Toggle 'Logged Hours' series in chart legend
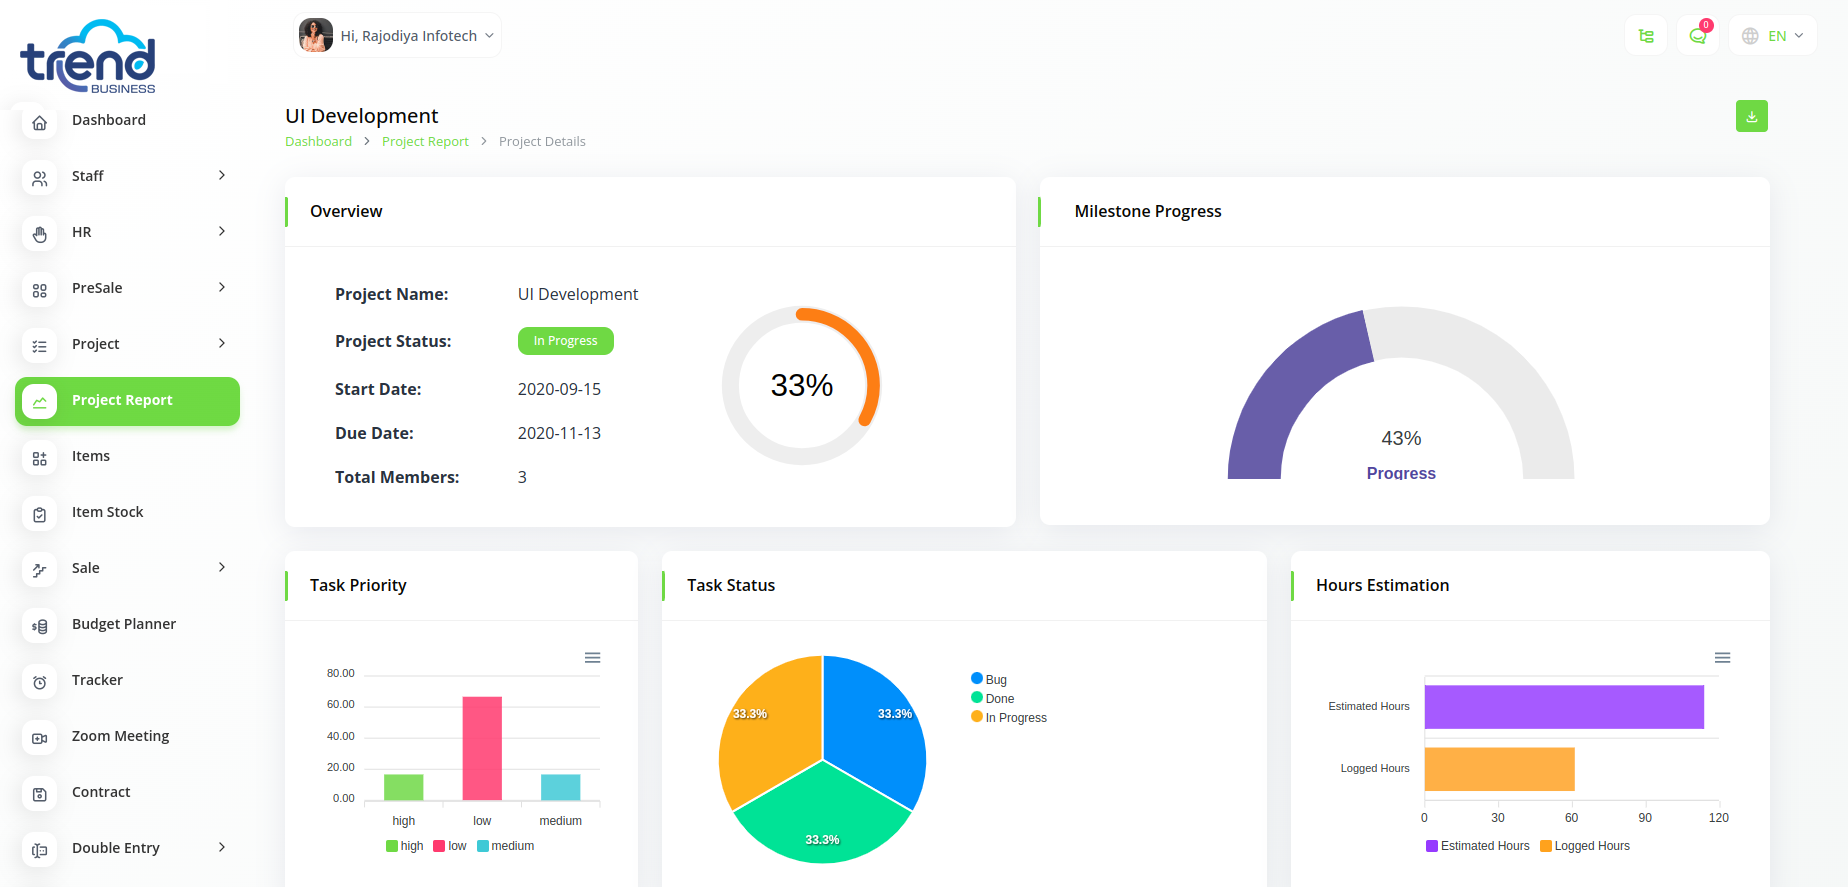This screenshot has width=1848, height=887. click(x=1585, y=846)
